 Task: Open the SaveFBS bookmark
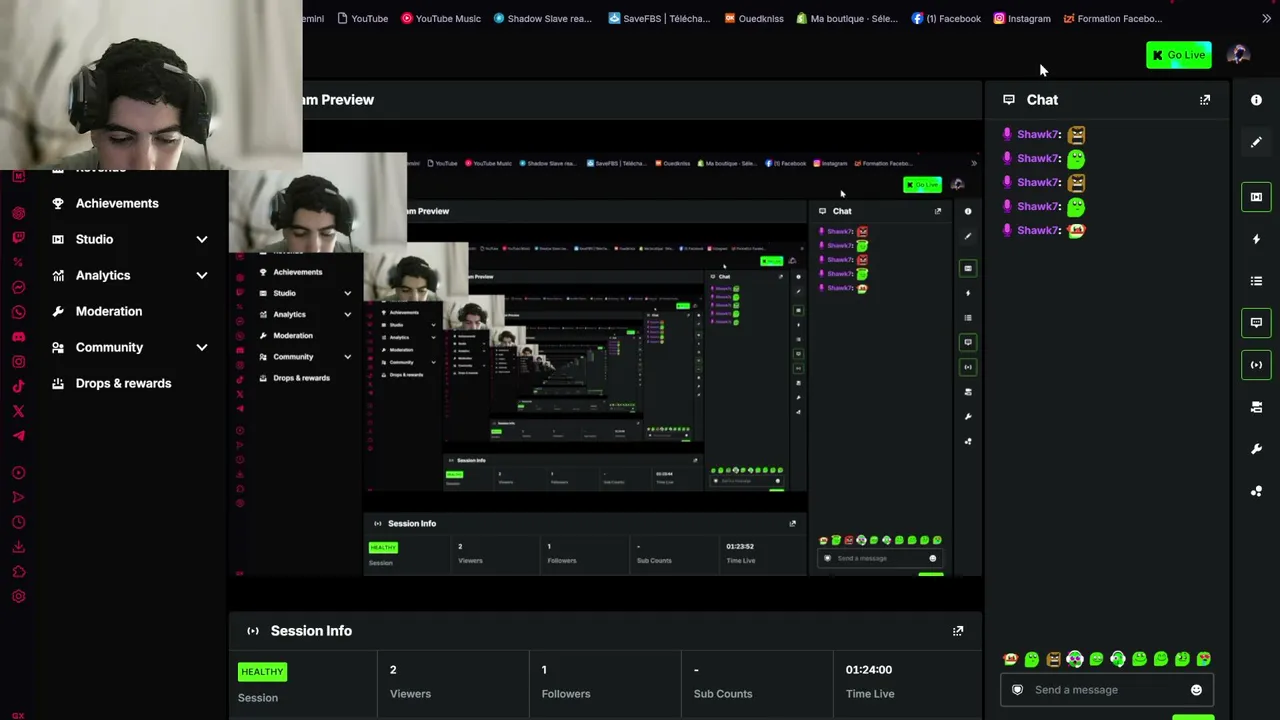click(659, 18)
